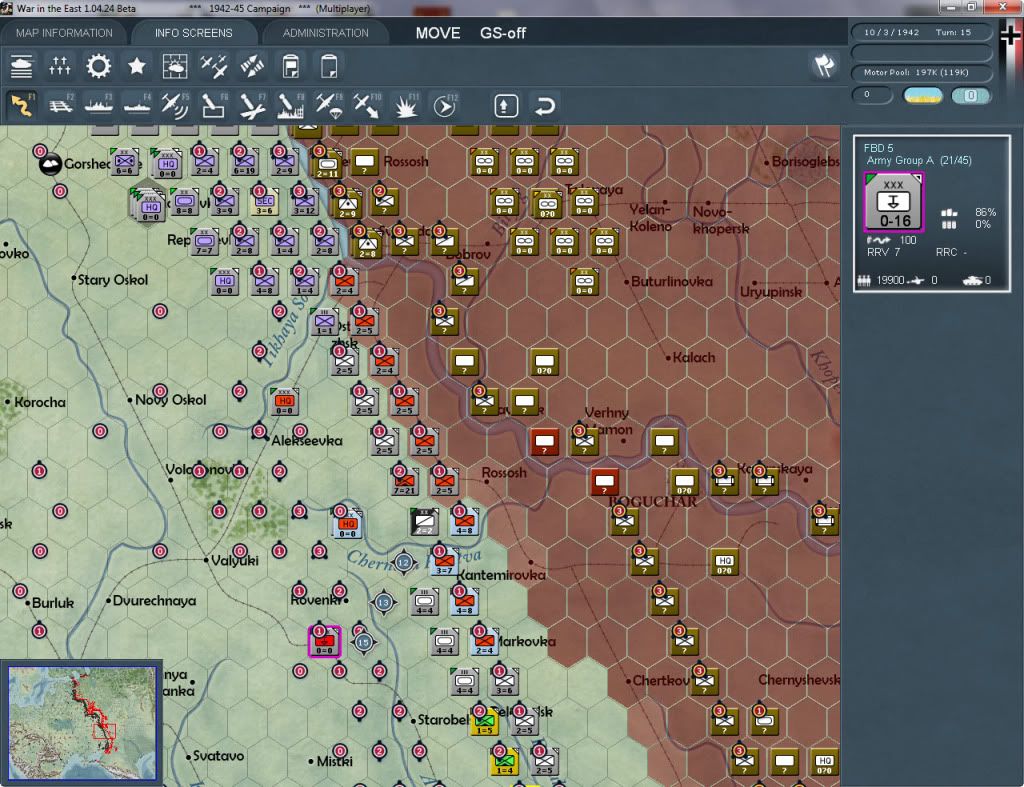The height and width of the screenshot is (787, 1024).
Task: Click the 19900 men count
Action: coord(890,280)
